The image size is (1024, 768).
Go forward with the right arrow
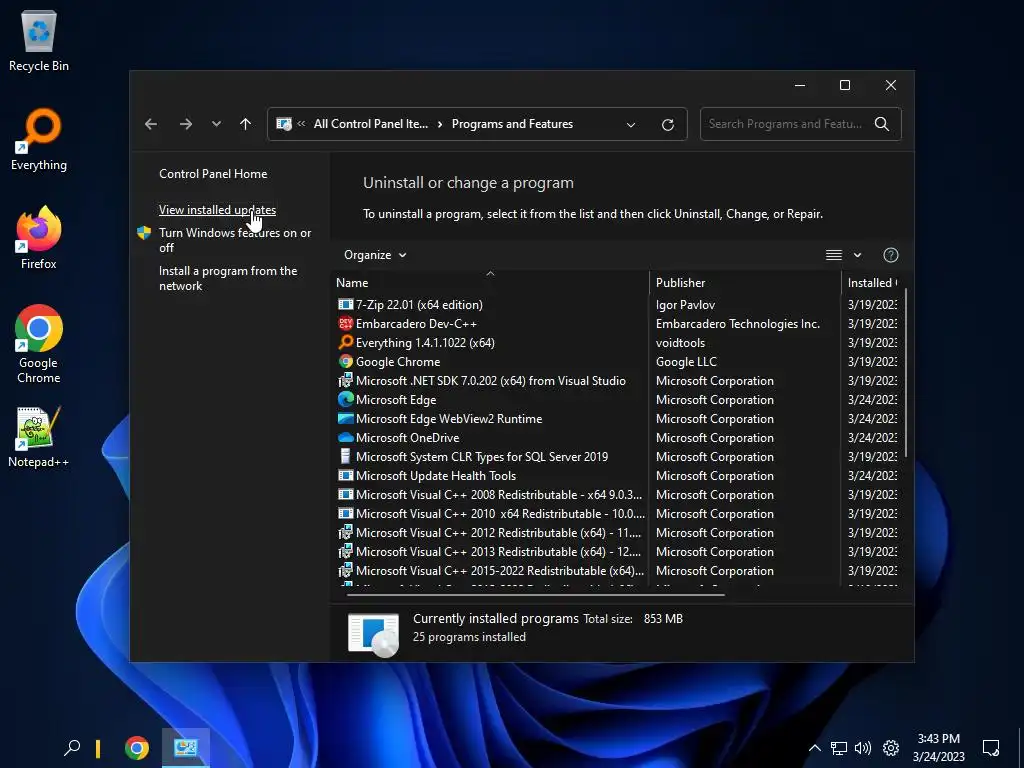[186, 124]
